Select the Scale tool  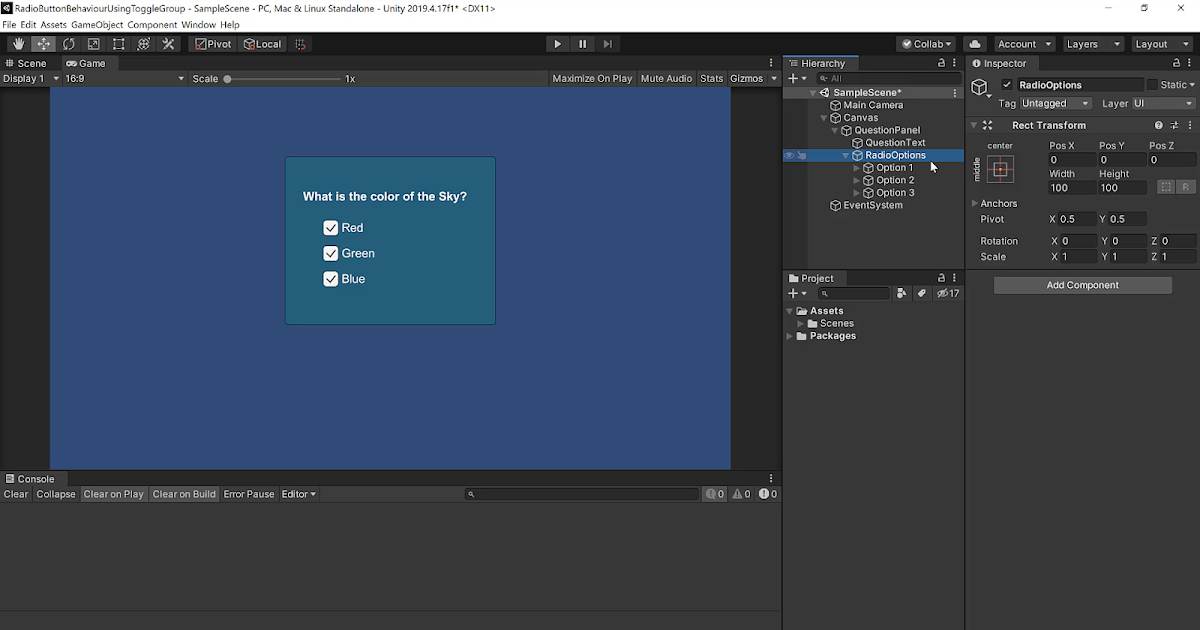[92, 43]
